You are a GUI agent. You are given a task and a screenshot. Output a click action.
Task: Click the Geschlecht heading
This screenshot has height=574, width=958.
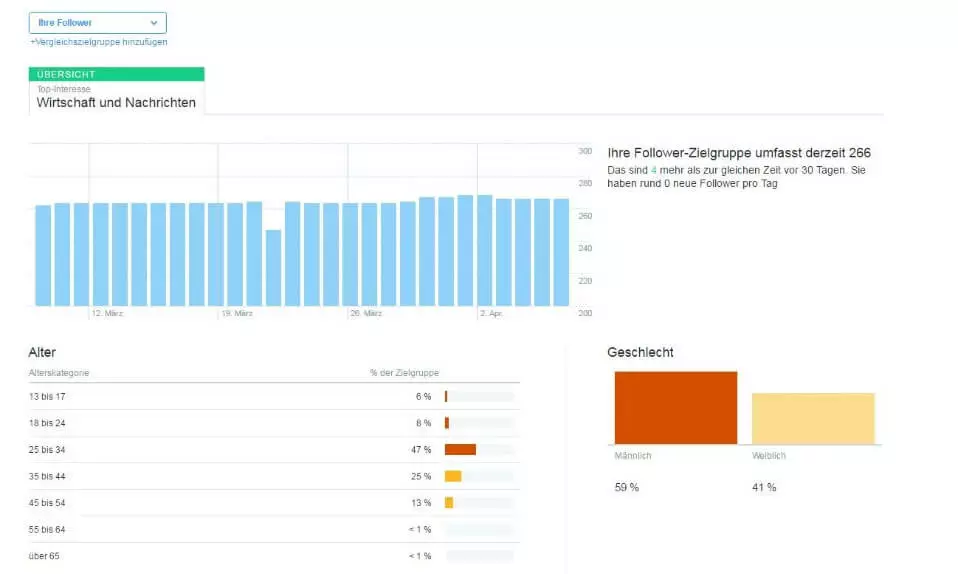coord(640,353)
